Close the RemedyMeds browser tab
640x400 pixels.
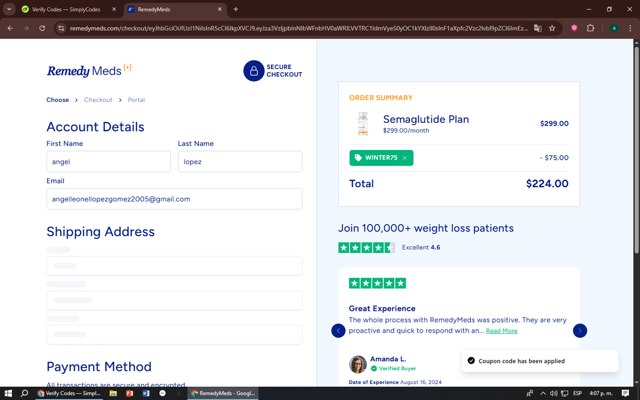pos(220,9)
